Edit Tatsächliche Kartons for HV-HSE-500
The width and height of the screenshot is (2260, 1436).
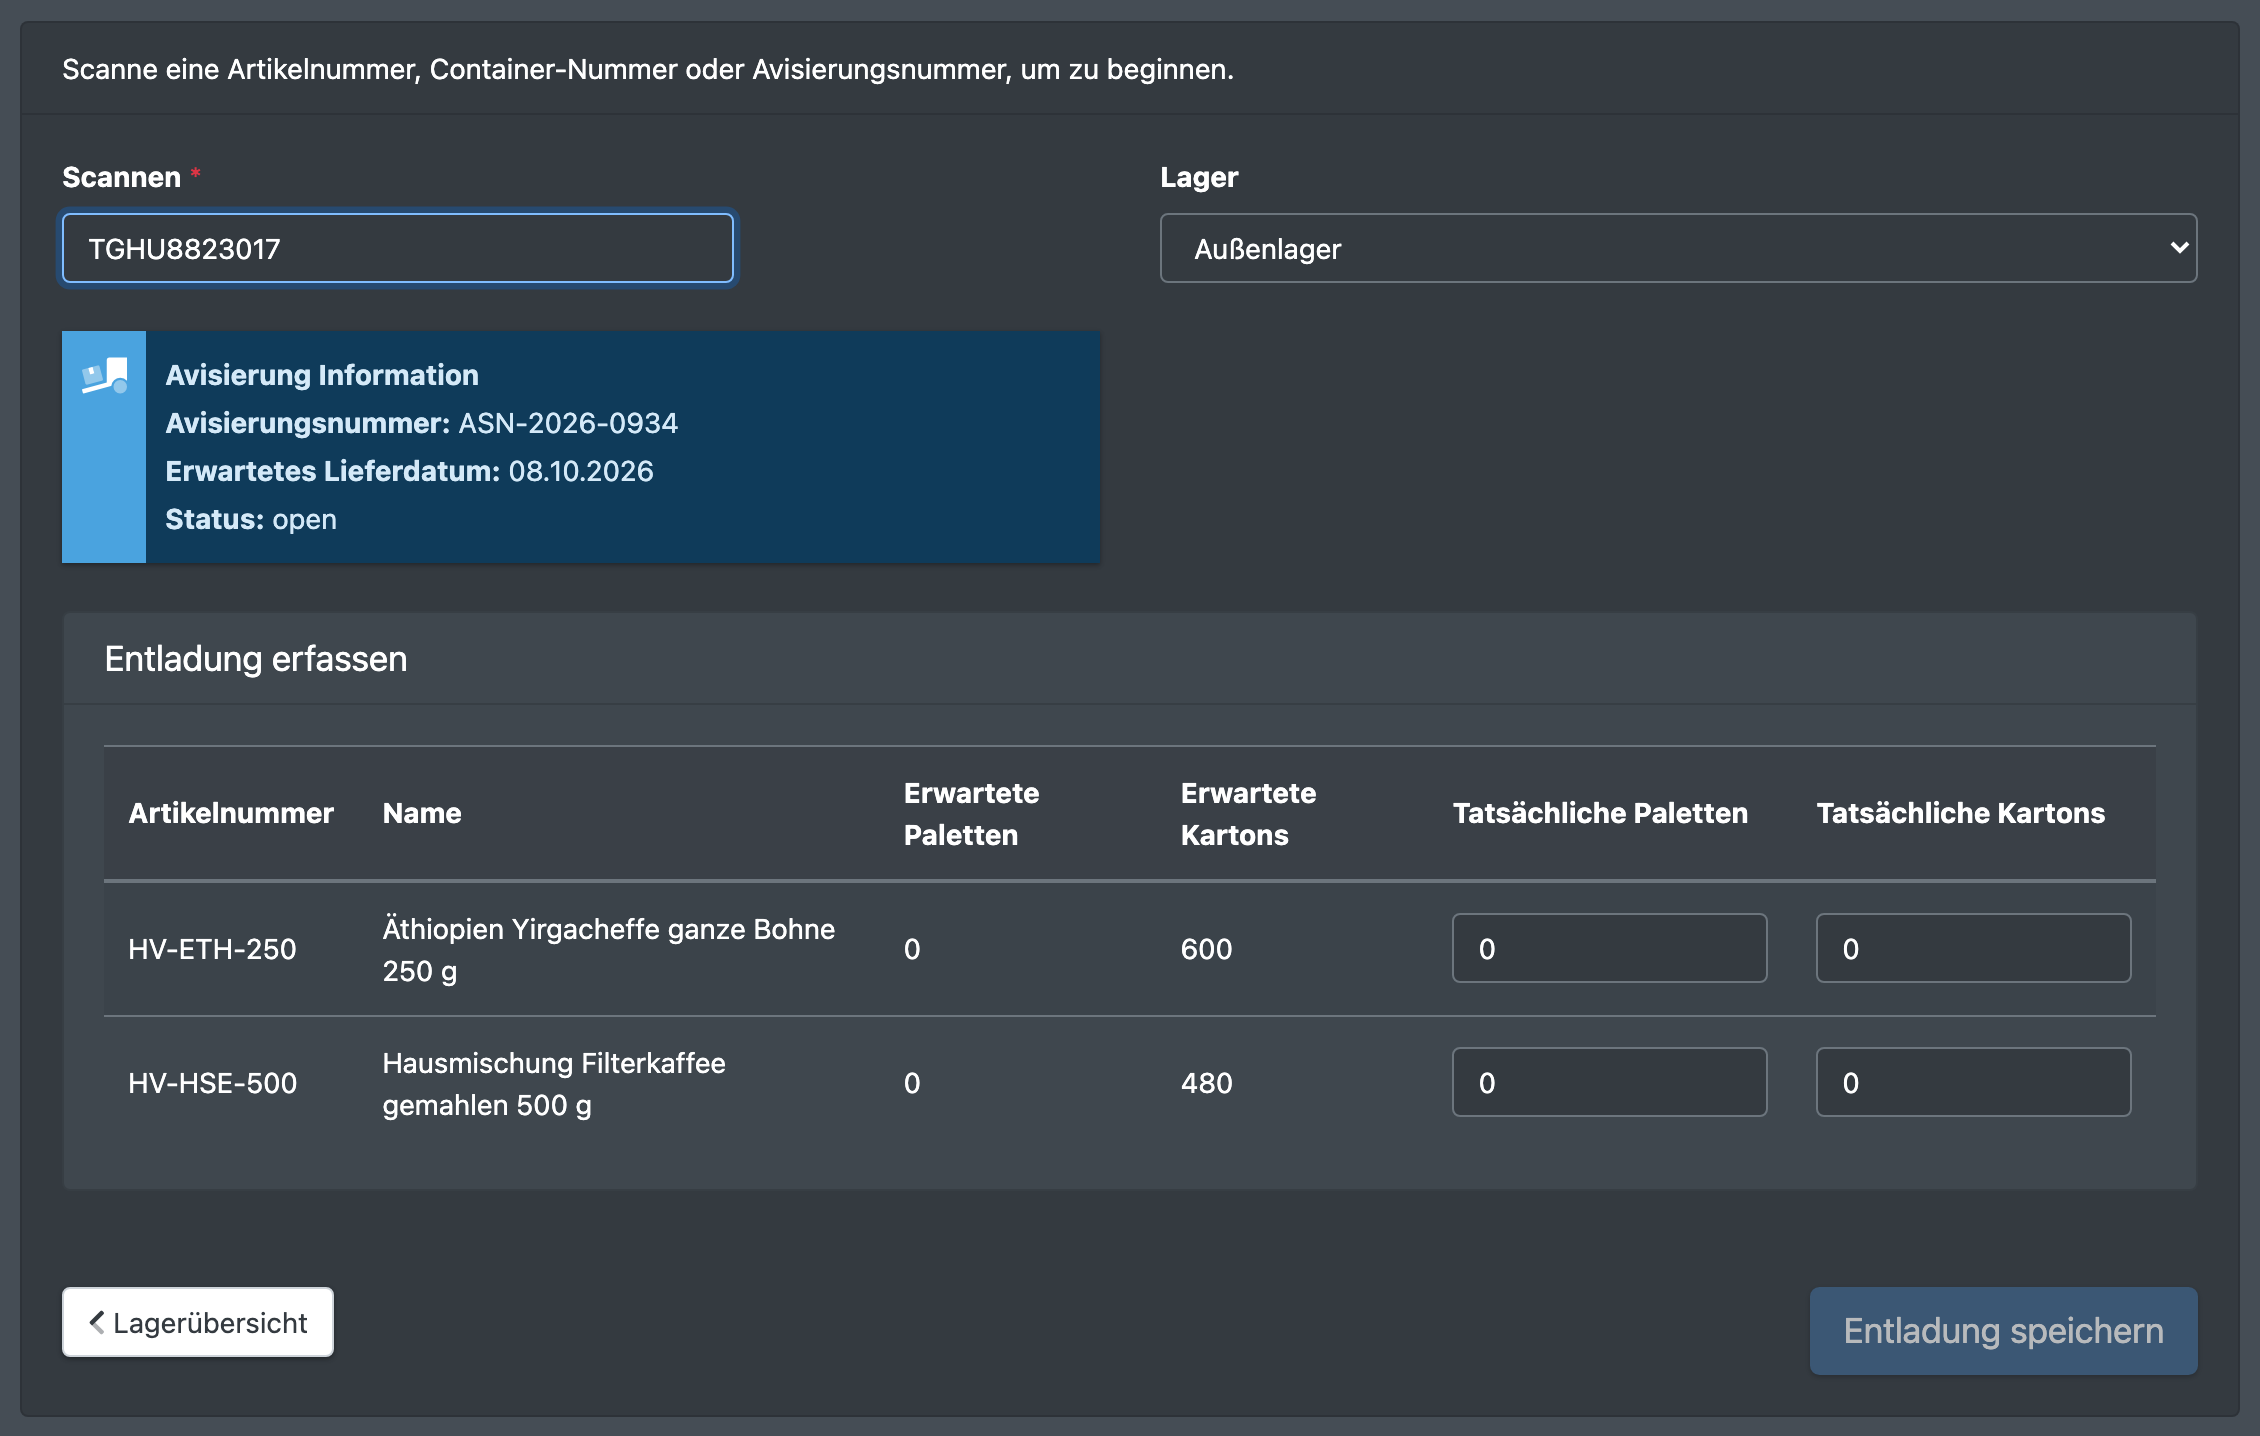point(1973,1082)
